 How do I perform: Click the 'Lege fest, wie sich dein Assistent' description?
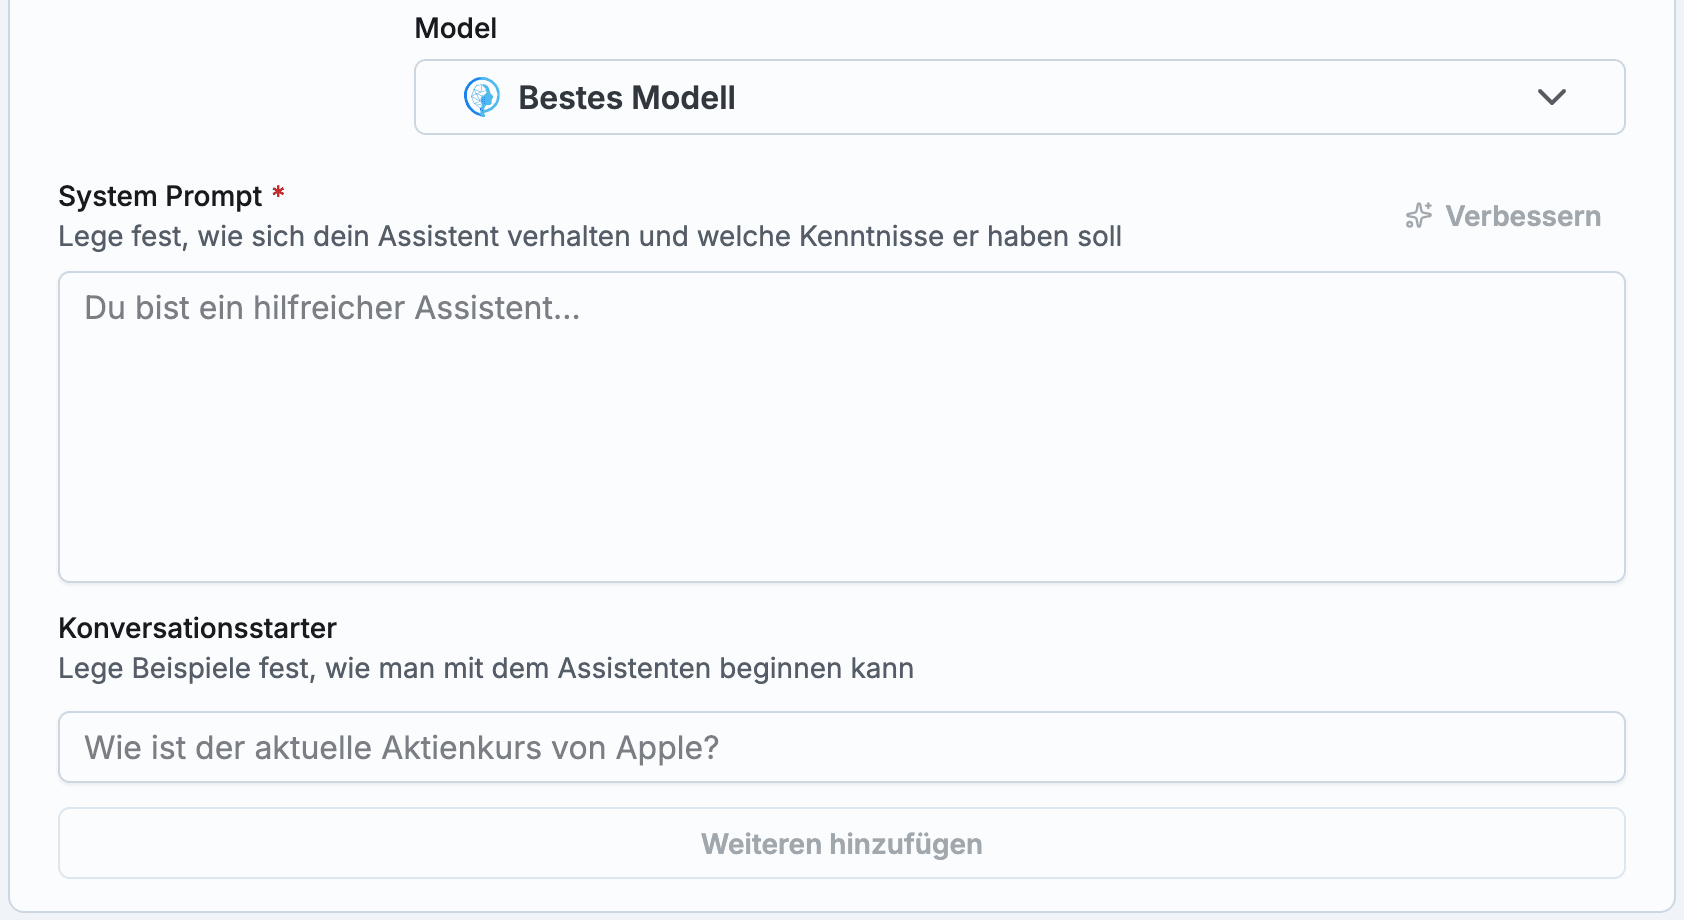click(x=589, y=237)
